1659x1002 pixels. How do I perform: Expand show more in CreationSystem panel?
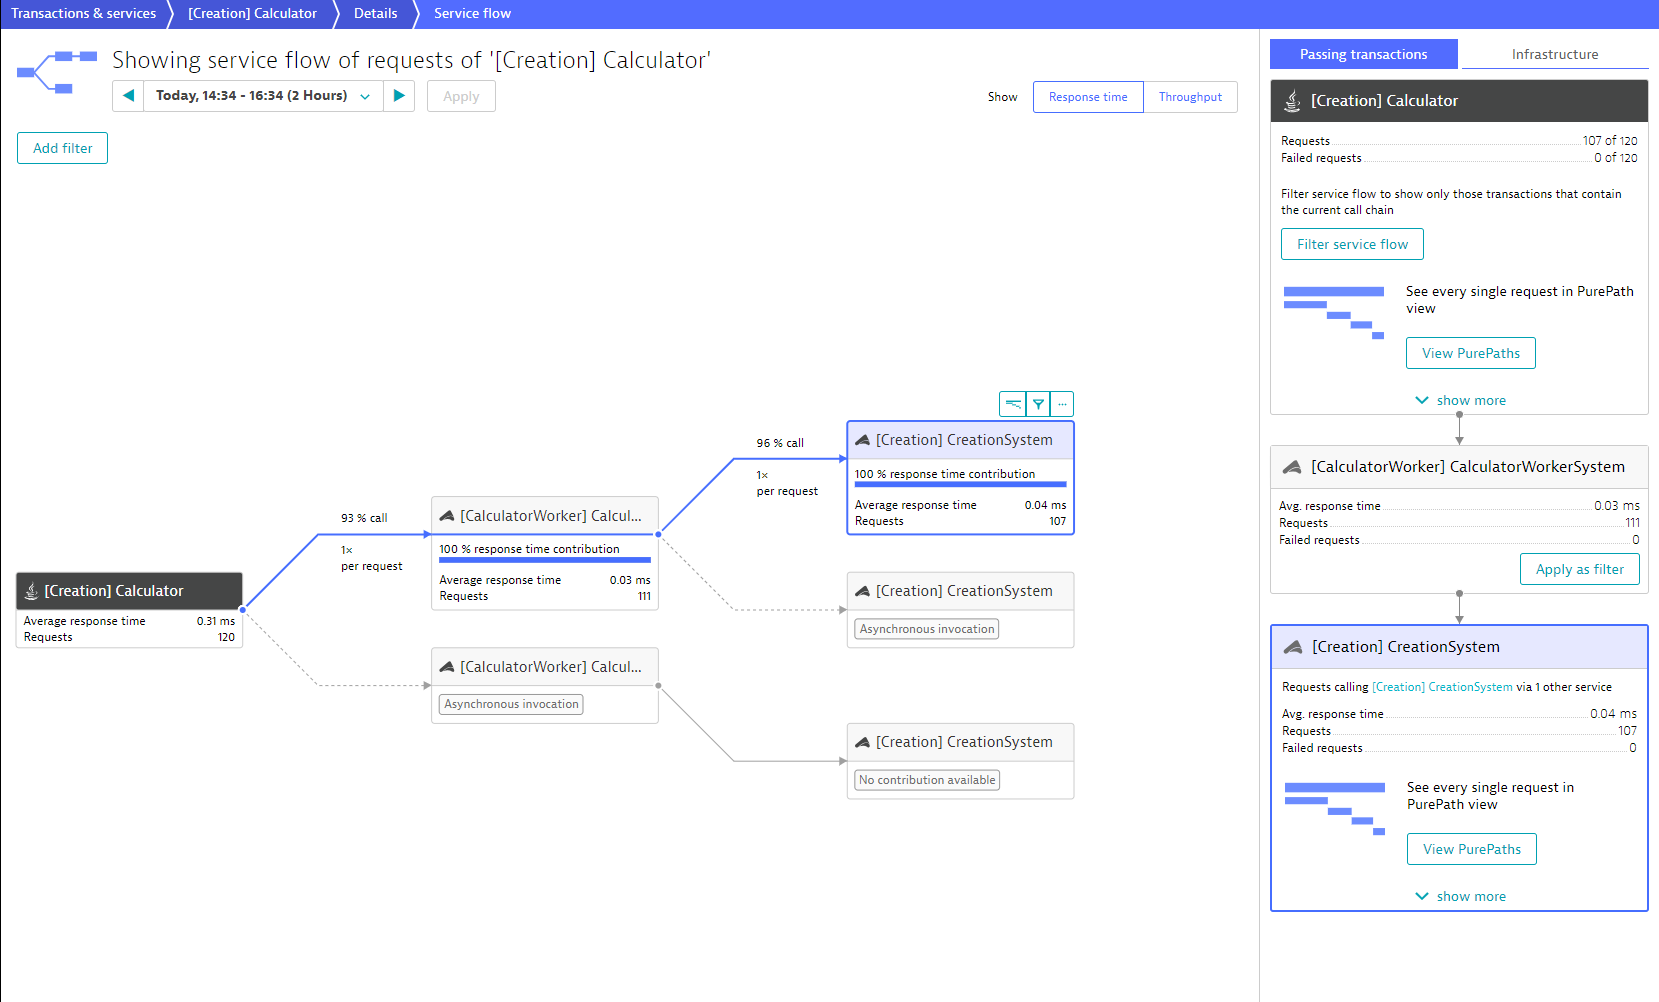(1460, 896)
